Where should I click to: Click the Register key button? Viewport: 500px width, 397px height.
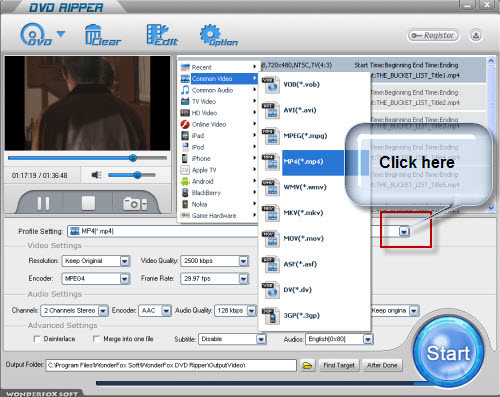click(x=433, y=35)
